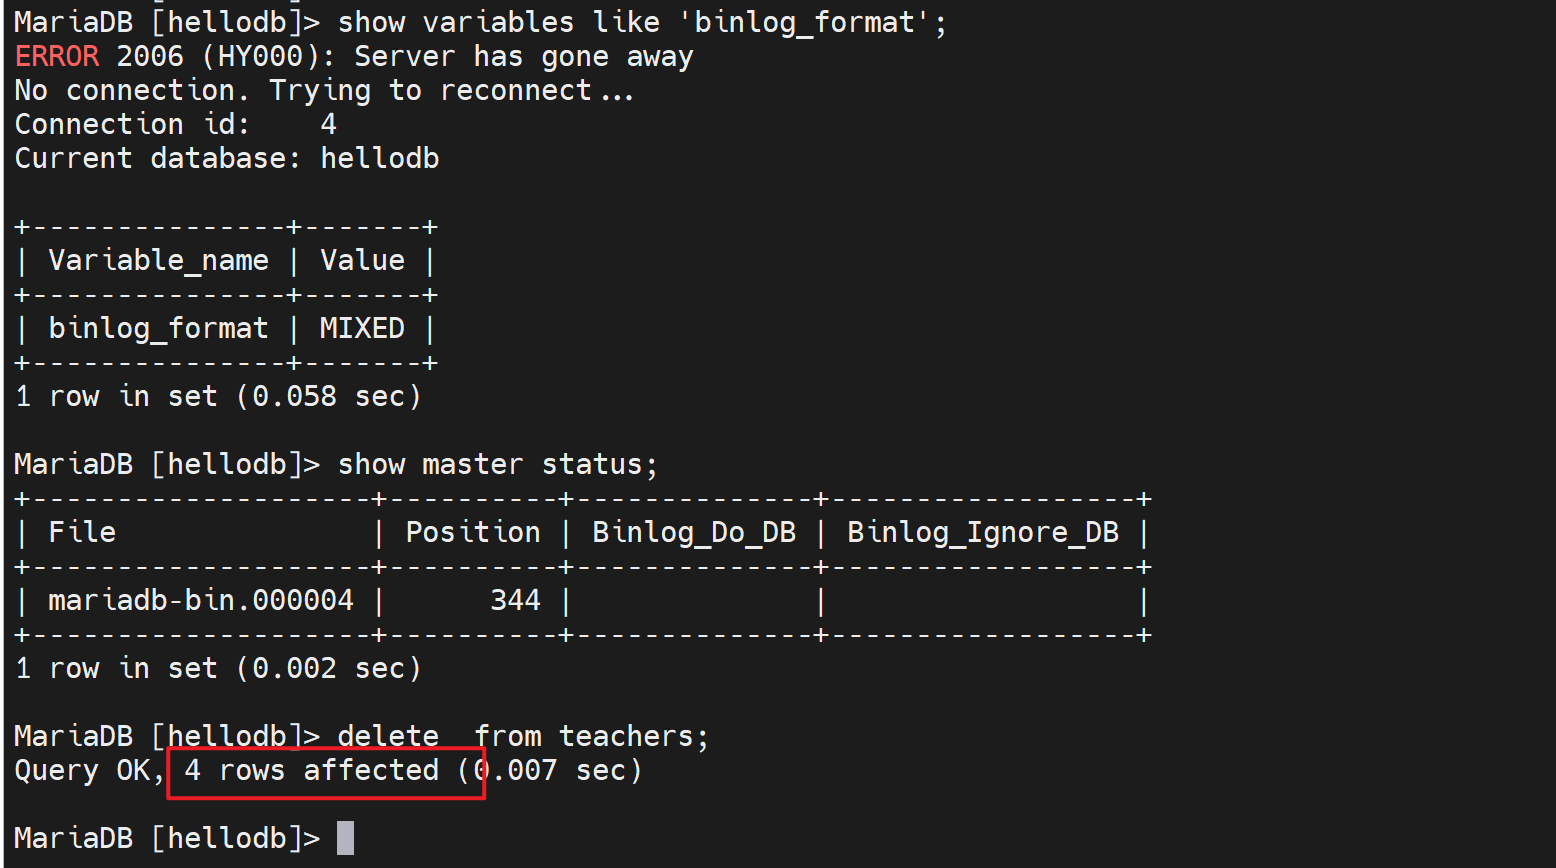Viewport: 1556px width, 868px height.
Task: Click the red ERROR text
Action: pyautogui.click(x=57, y=56)
